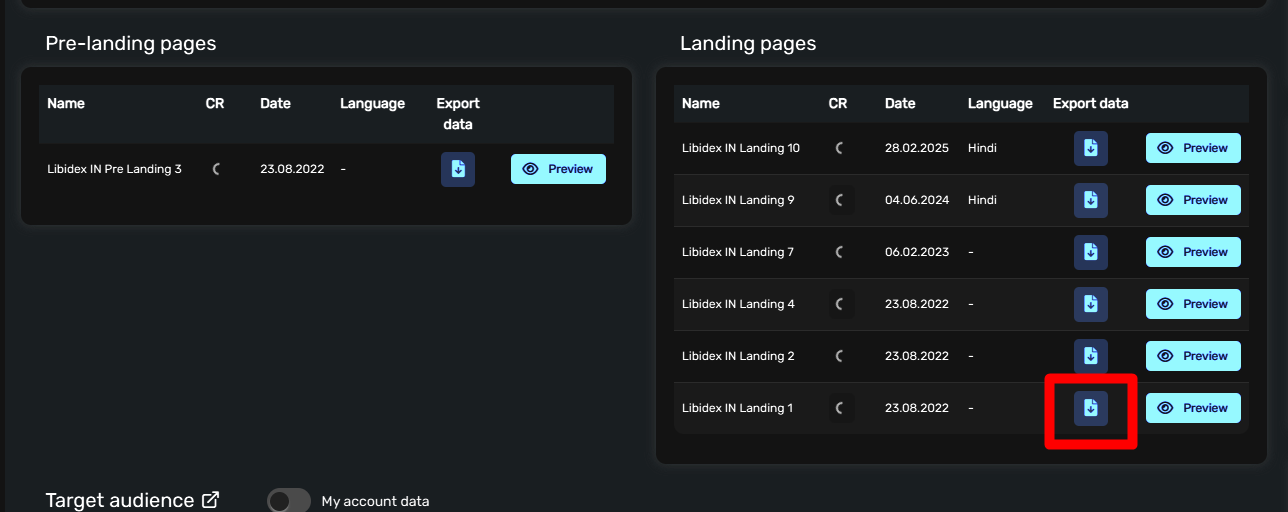This screenshot has height=512, width=1288.
Task: Click the Pre-landing pages heading
Action: (x=131, y=44)
